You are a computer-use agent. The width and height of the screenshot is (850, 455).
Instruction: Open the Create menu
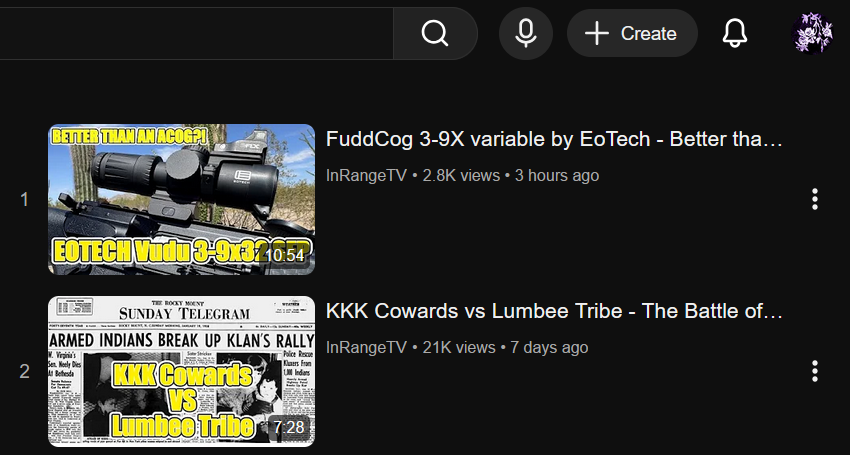pyautogui.click(x=632, y=34)
